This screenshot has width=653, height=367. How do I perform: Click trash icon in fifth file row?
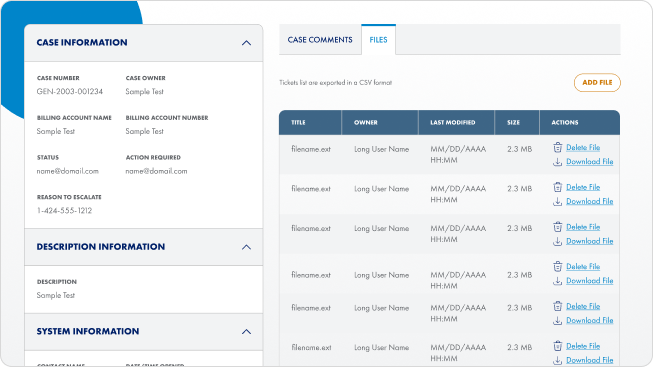[x=558, y=306]
